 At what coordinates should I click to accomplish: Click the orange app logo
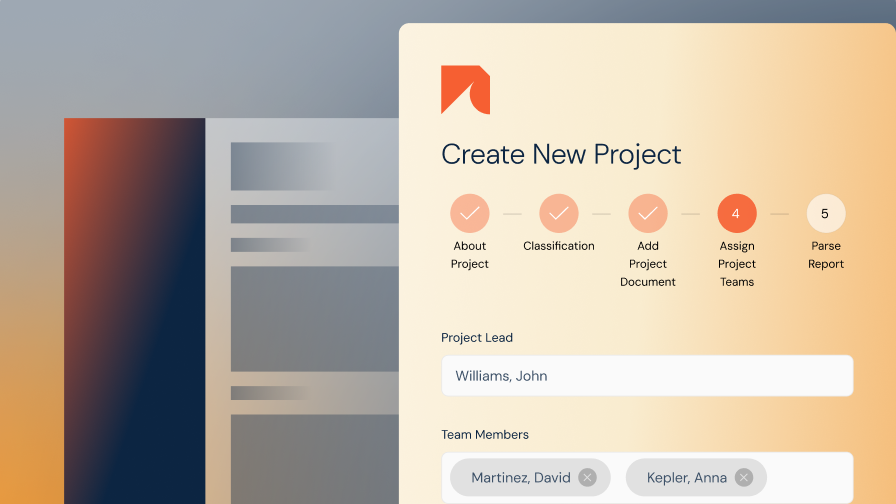click(x=465, y=90)
